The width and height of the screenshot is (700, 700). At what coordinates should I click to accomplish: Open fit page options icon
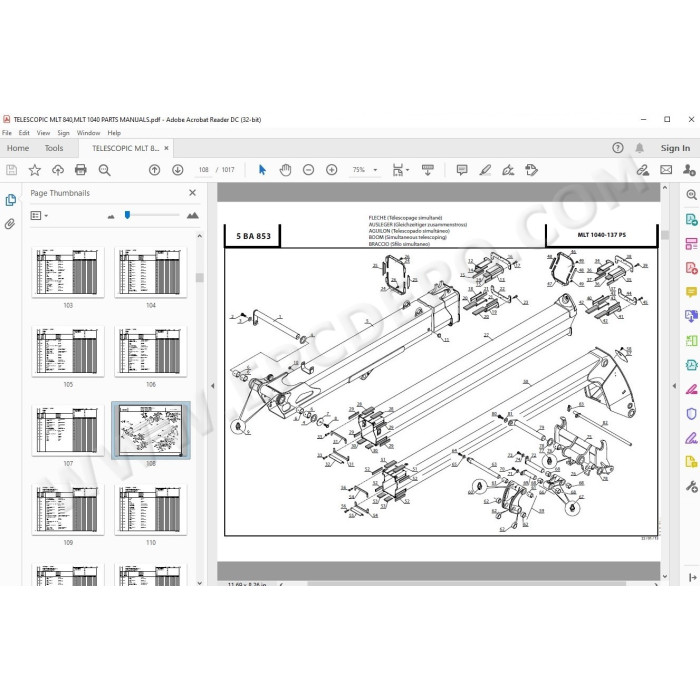point(400,170)
